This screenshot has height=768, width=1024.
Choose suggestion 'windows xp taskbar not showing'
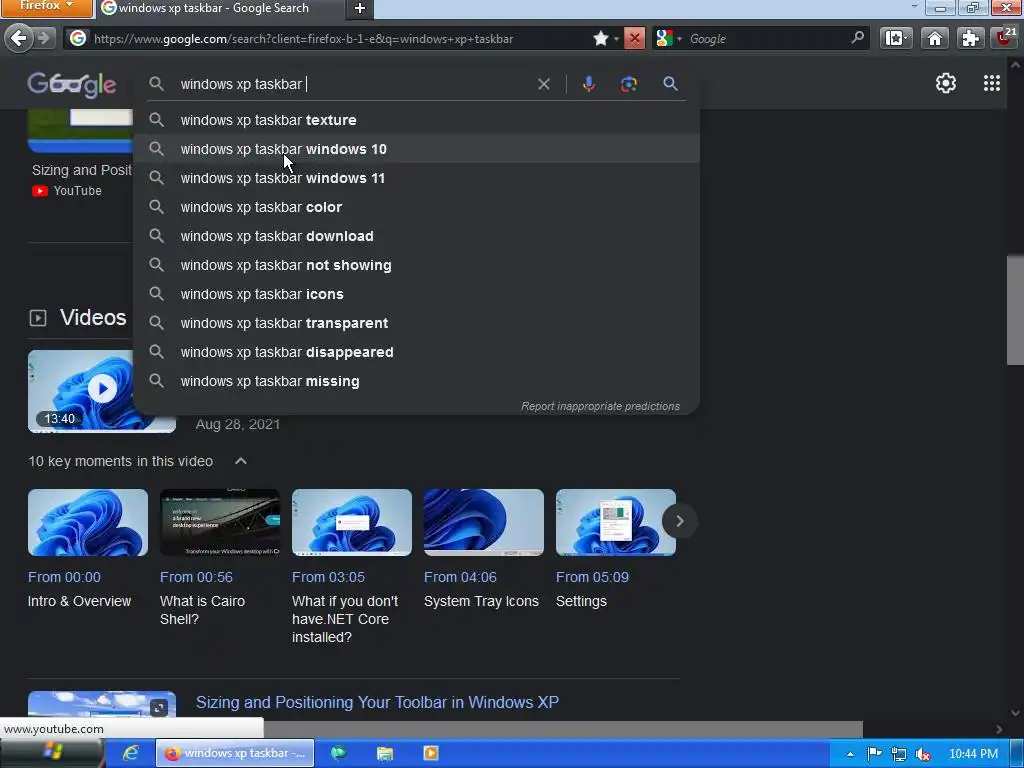point(416,265)
